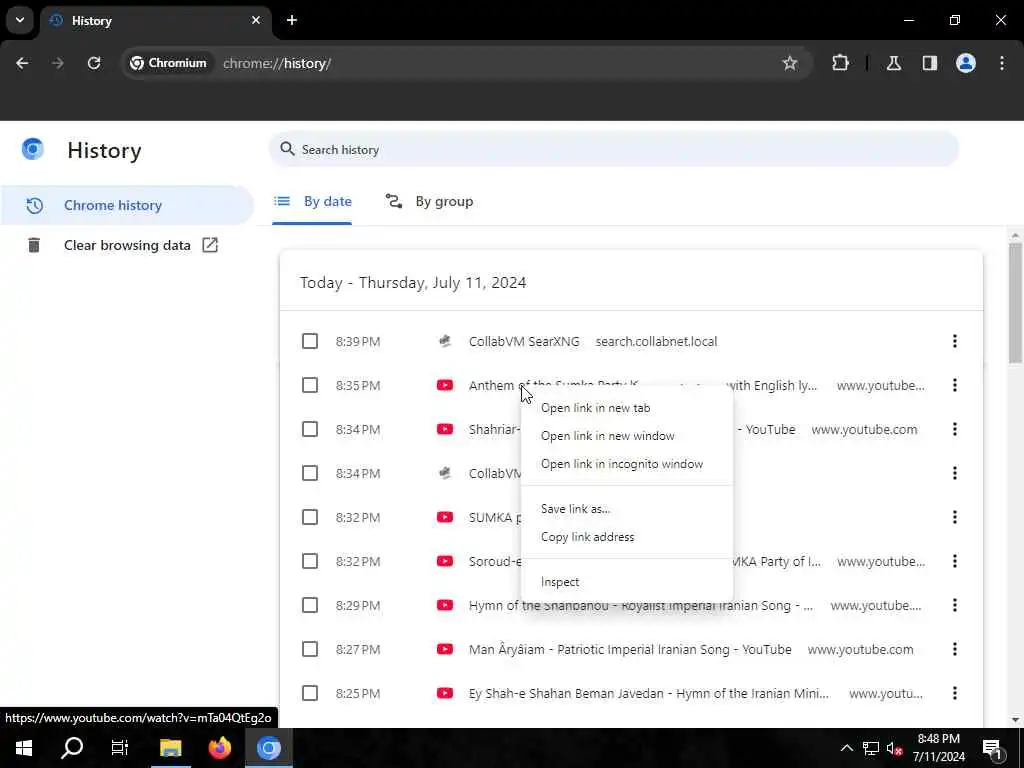Bookmark this page with the star icon
The width and height of the screenshot is (1024, 768).
tap(790, 63)
